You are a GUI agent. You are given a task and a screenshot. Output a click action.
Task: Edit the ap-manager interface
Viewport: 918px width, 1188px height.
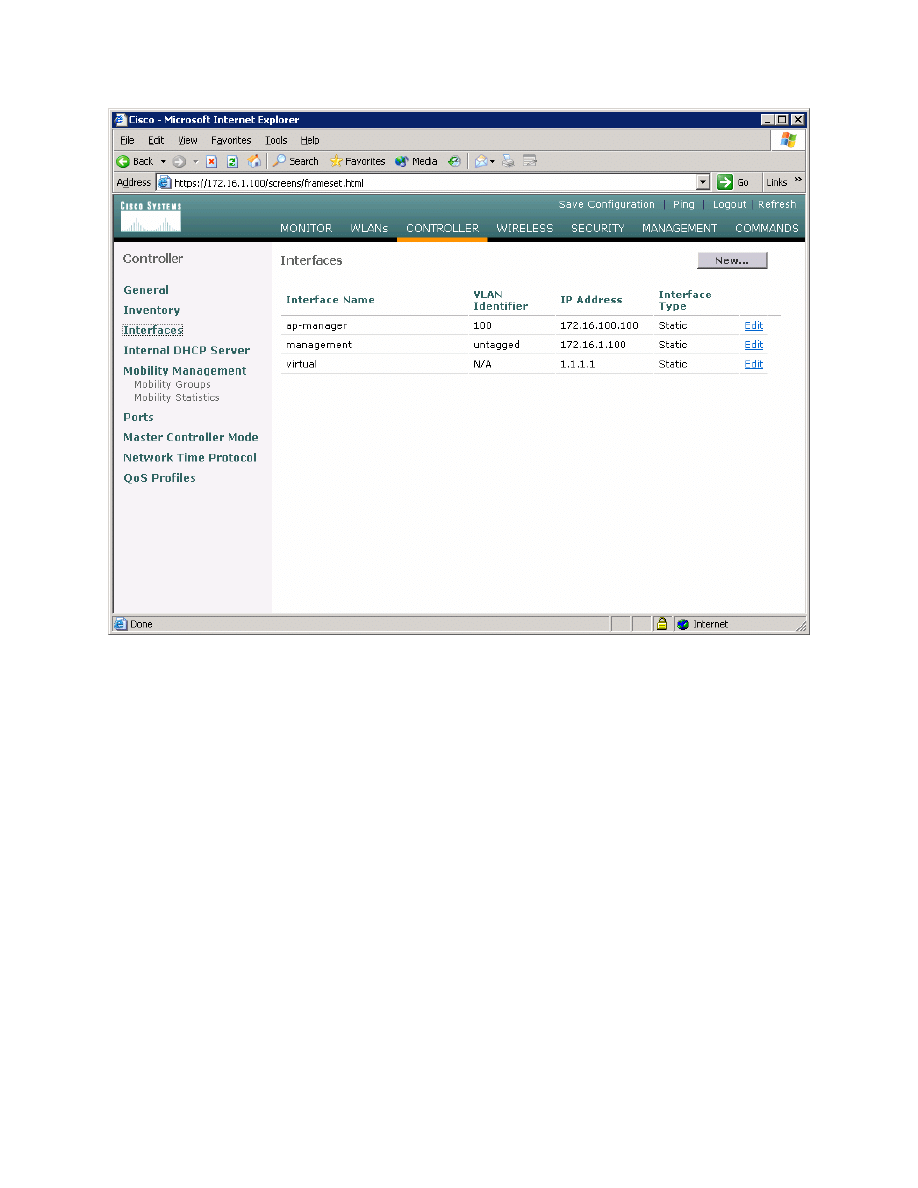click(x=753, y=326)
